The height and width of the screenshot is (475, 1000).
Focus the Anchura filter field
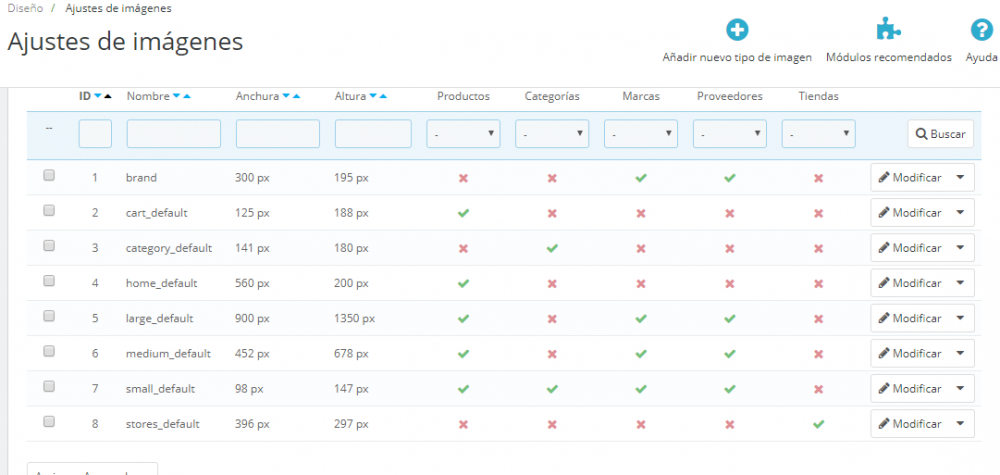coord(277,134)
